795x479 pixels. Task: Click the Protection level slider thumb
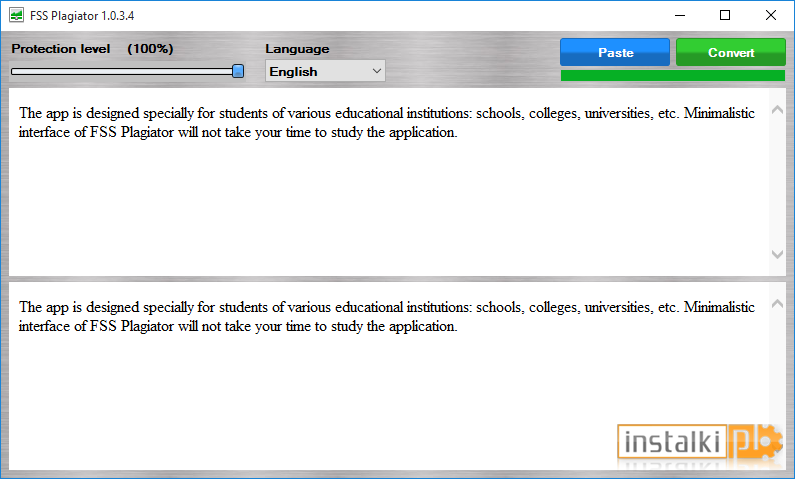click(x=238, y=71)
